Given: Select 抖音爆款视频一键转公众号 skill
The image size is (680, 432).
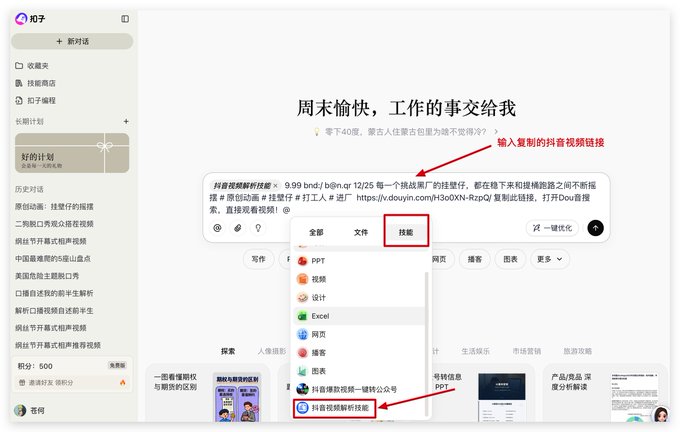Looking at the screenshot, I should (x=359, y=389).
